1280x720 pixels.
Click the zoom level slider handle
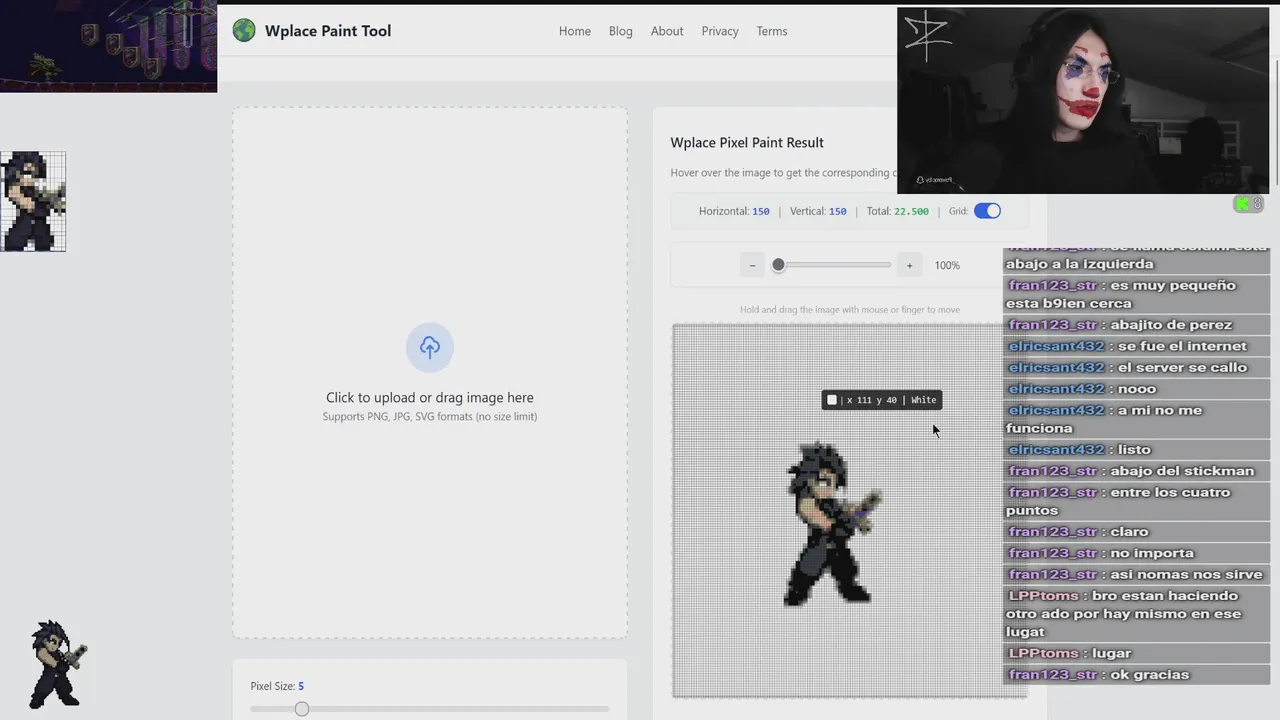[778, 265]
